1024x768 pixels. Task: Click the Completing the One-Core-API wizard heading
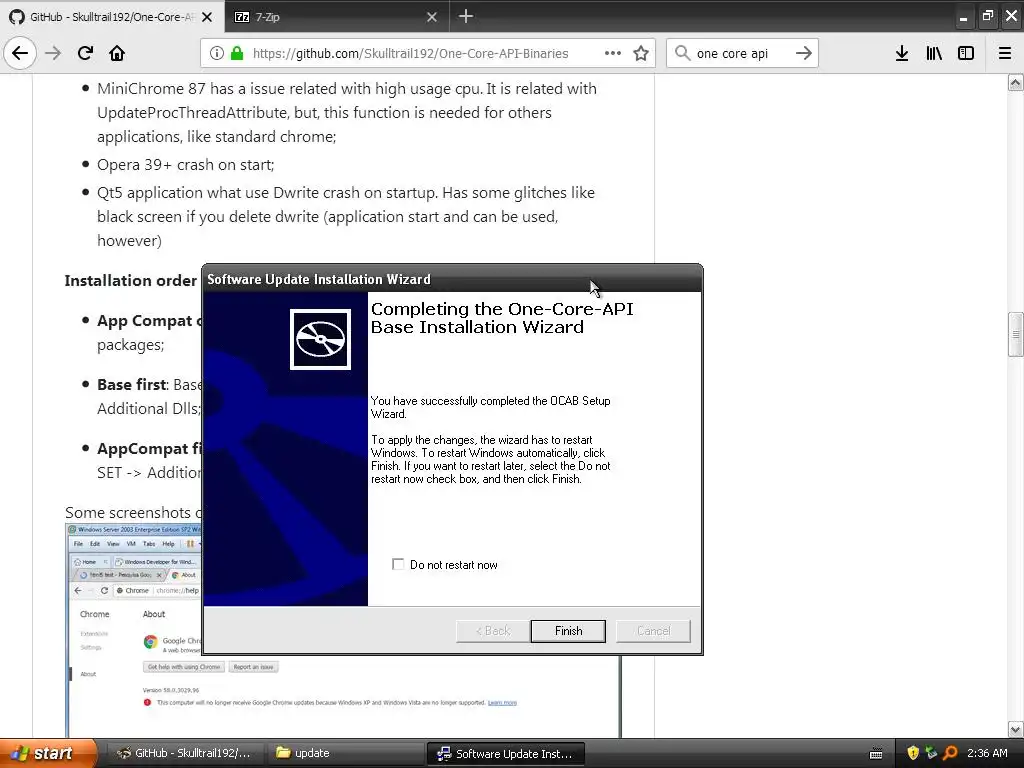click(502, 318)
